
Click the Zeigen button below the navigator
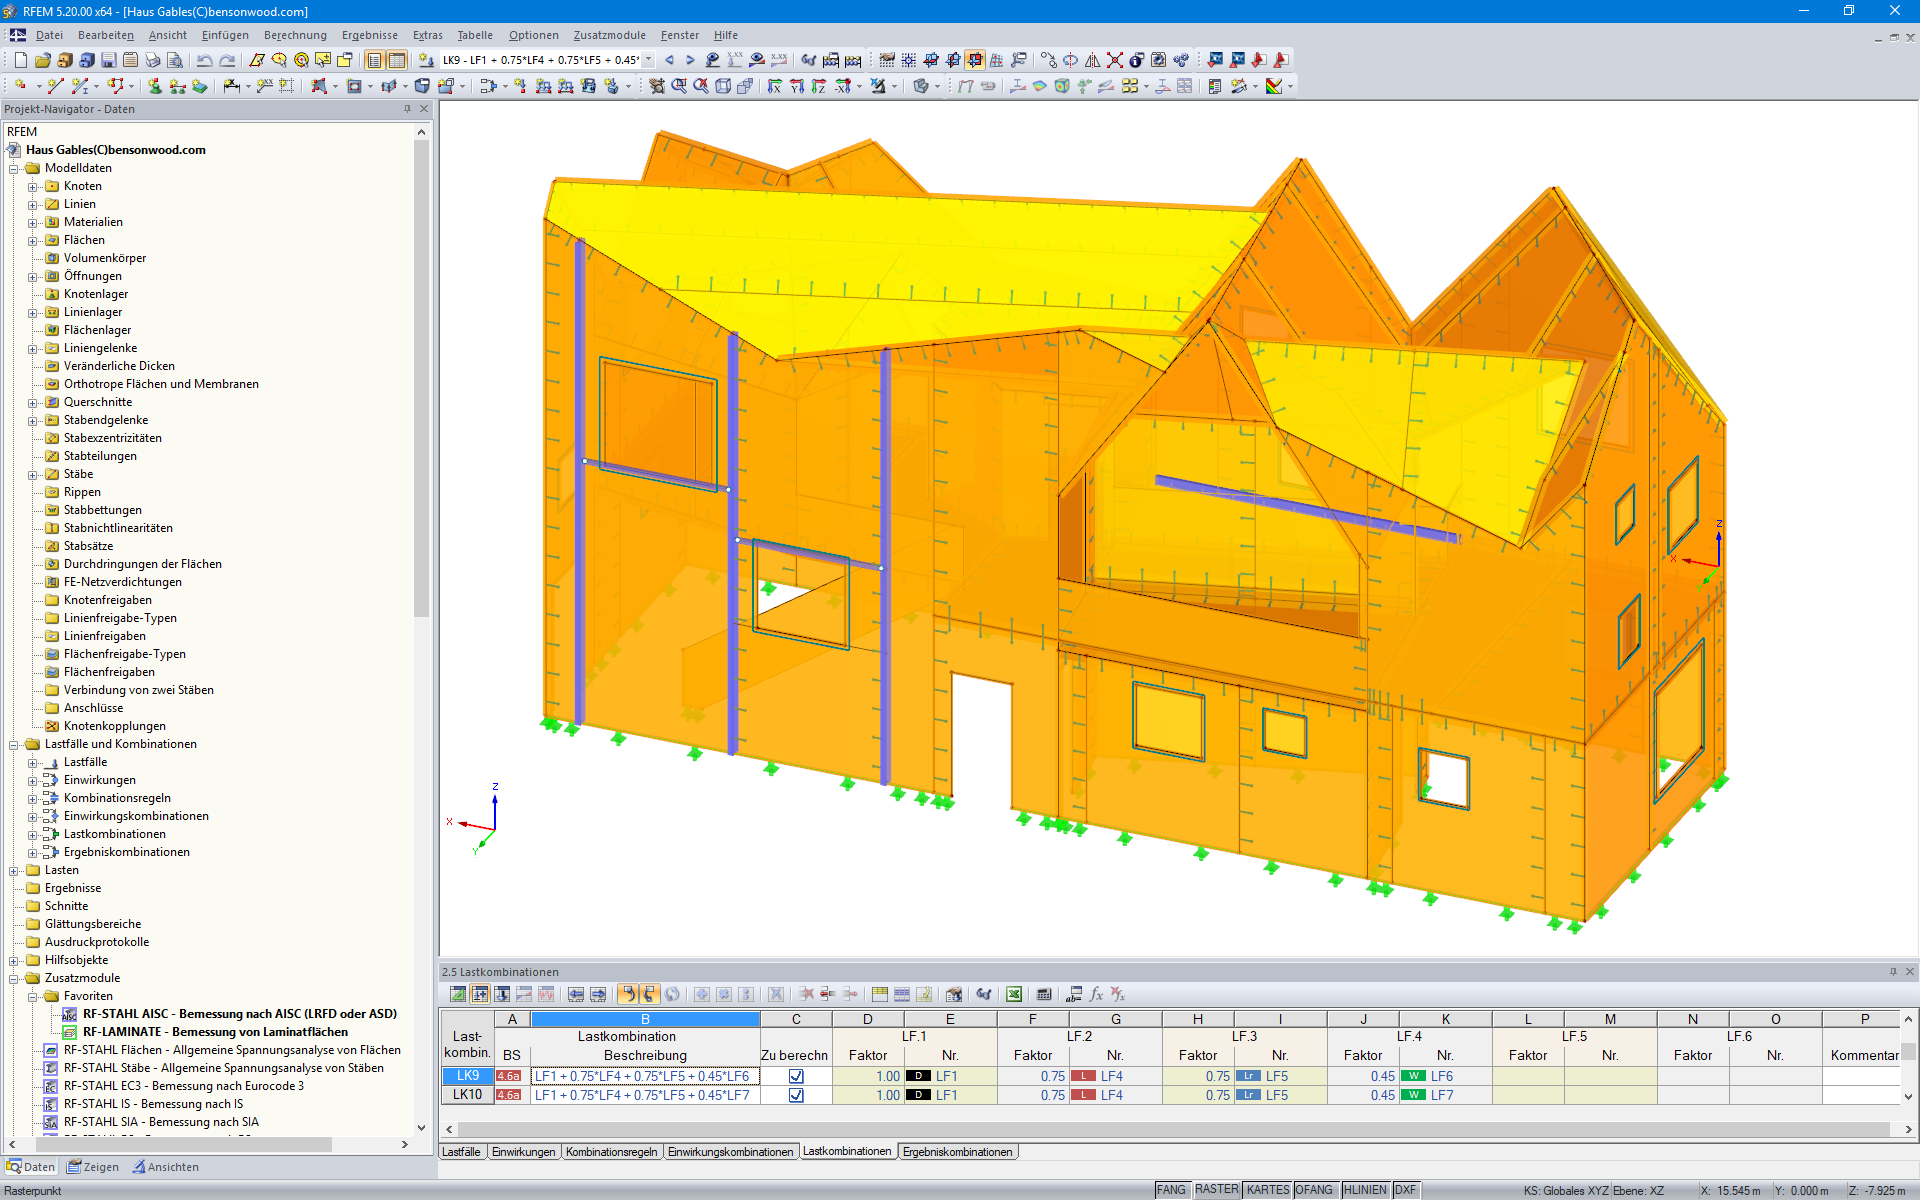tap(92, 1167)
